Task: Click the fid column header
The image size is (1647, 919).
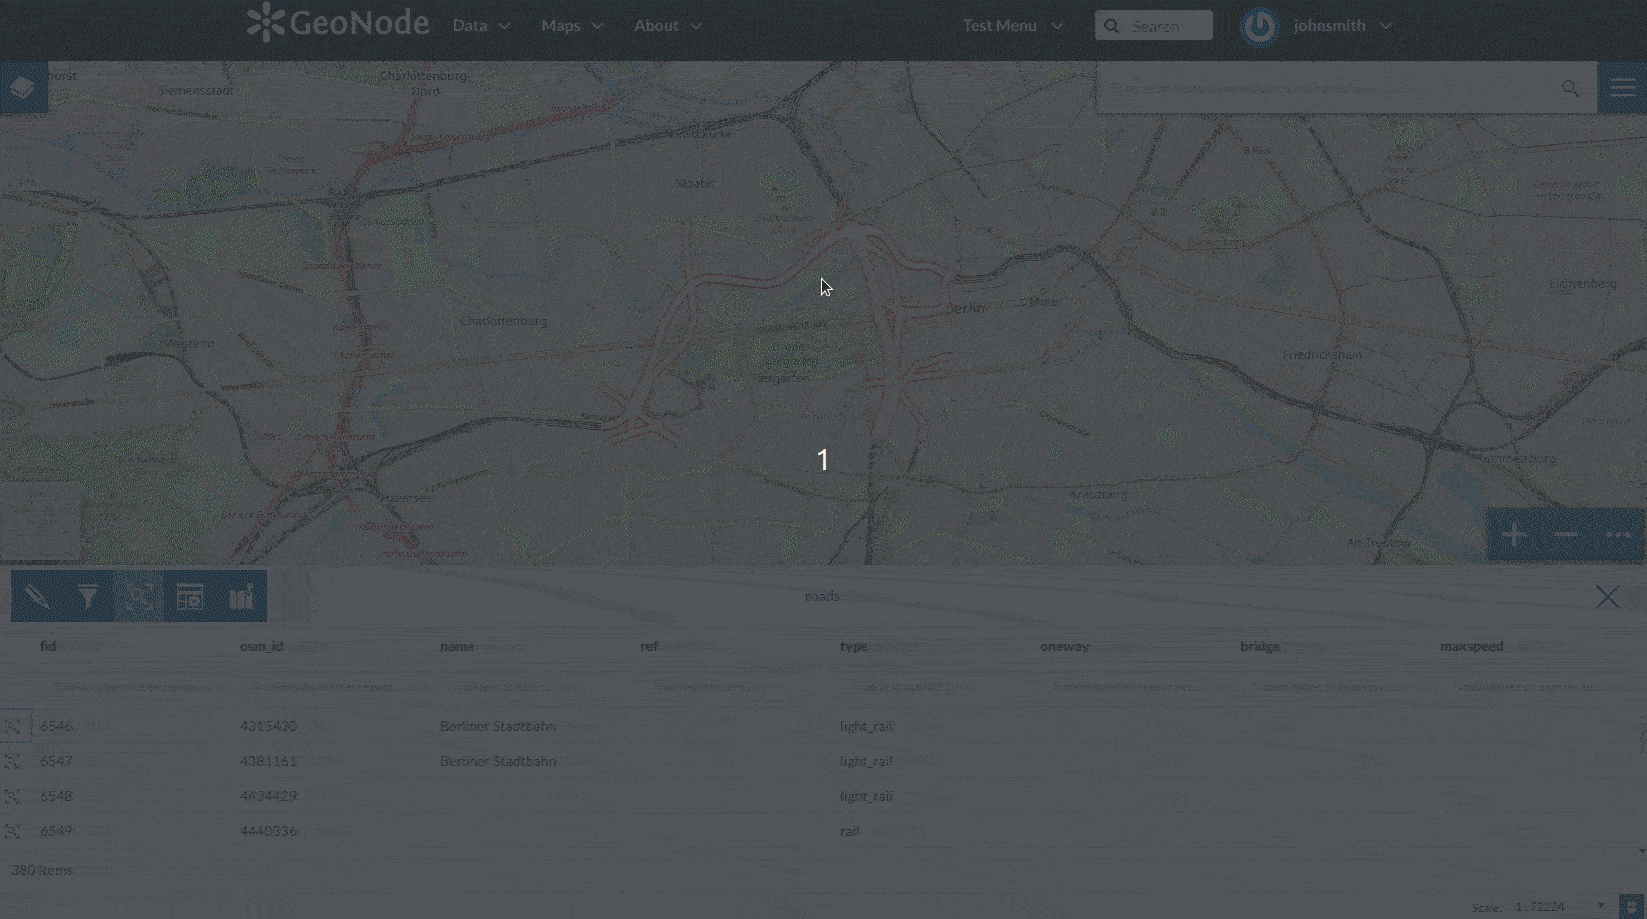Action: [x=48, y=646]
